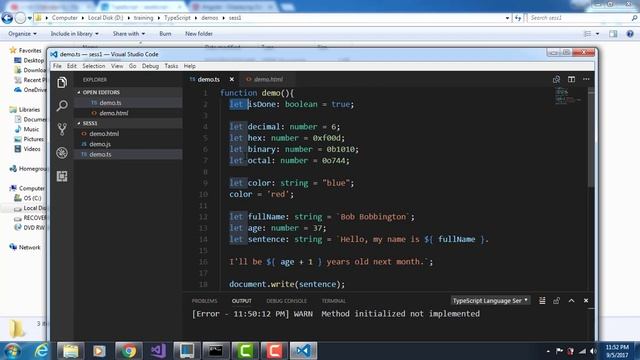Open the green Camtasia taskbar icon
Image resolution: width=640 pixels, height=360 pixels.
[x=245, y=351]
